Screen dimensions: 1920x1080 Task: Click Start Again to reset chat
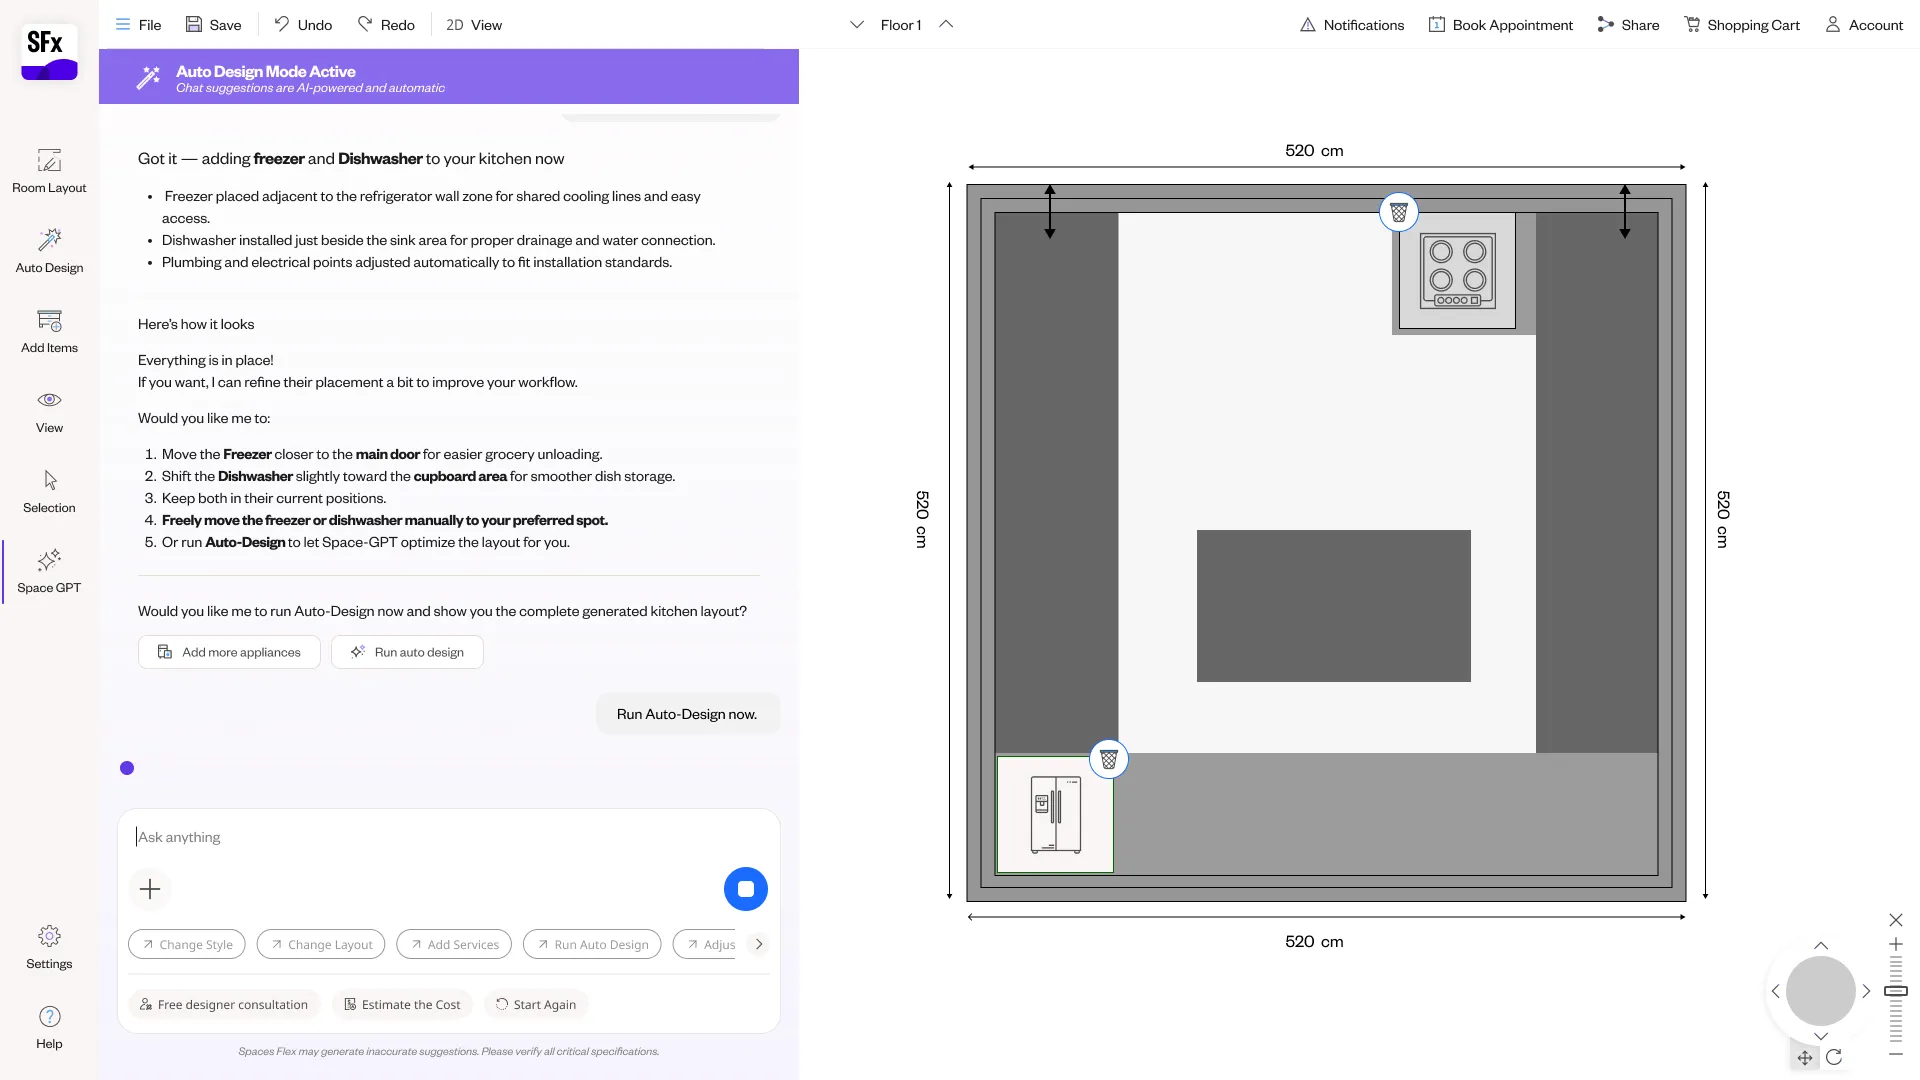click(536, 1004)
